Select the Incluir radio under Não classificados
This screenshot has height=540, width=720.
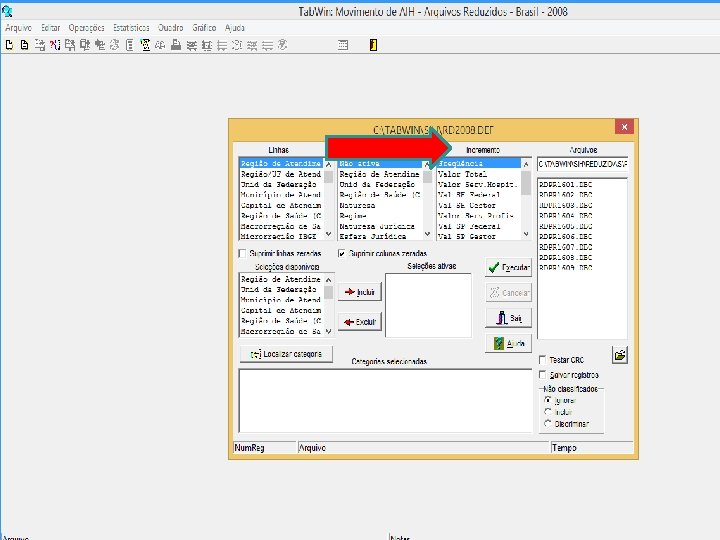pos(547,412)
